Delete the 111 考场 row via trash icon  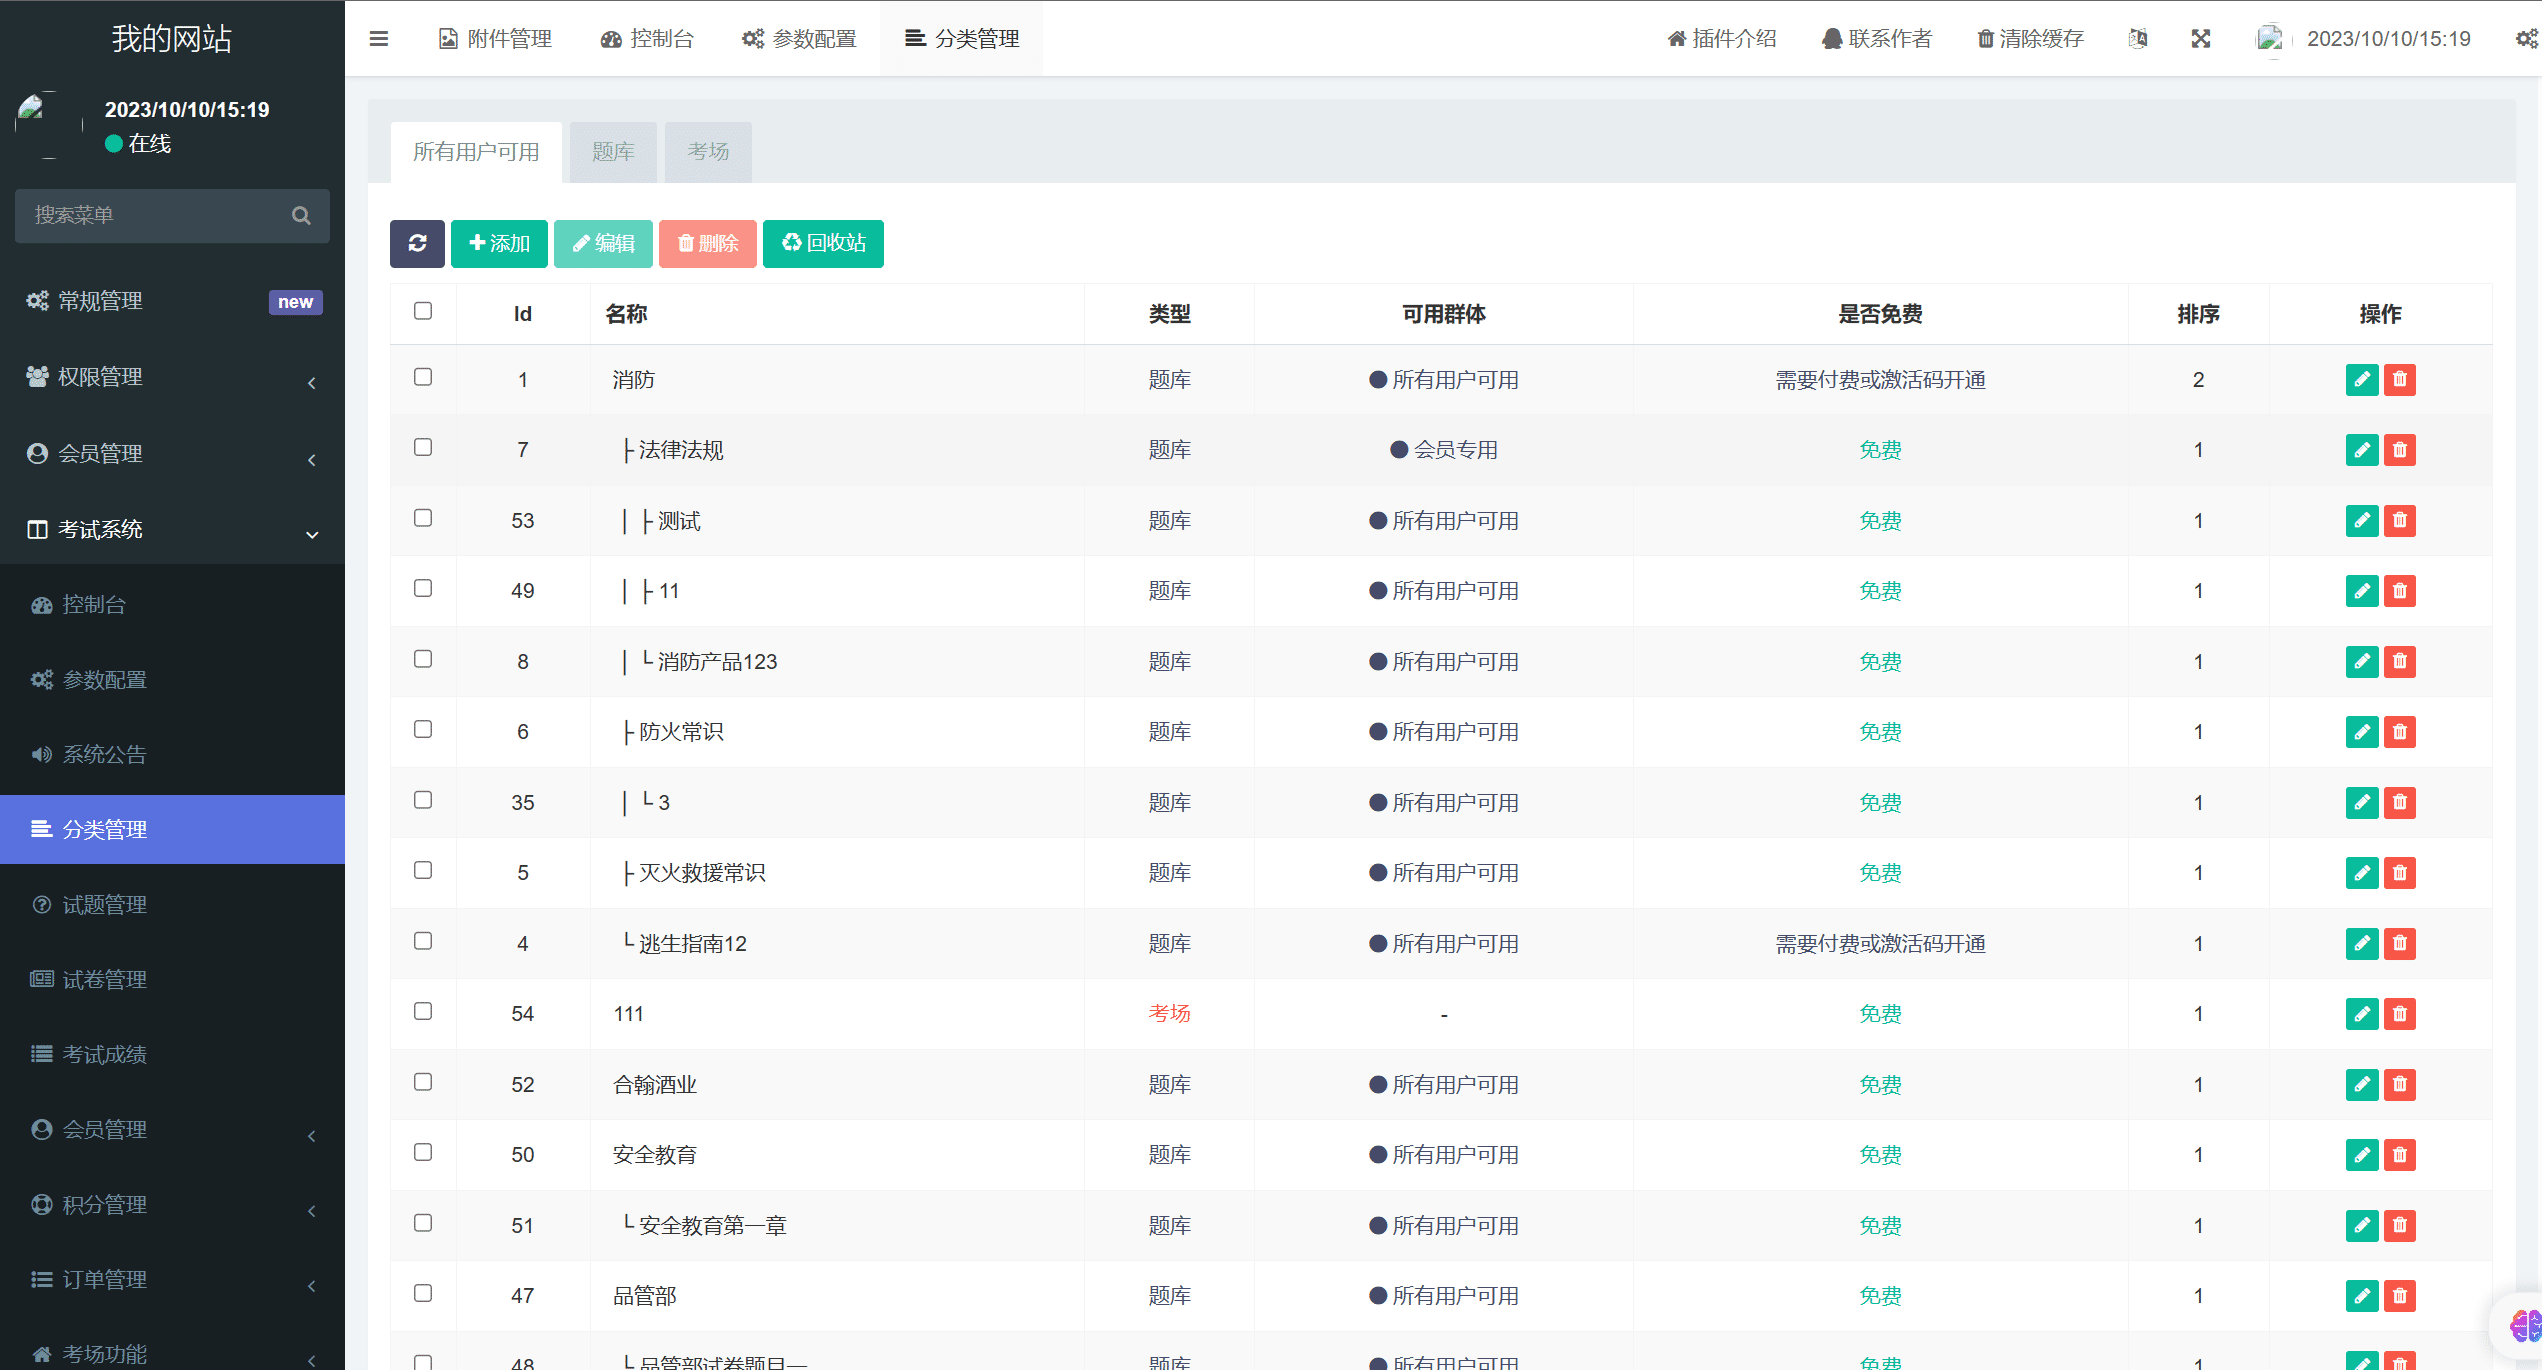[2400, 1013]
